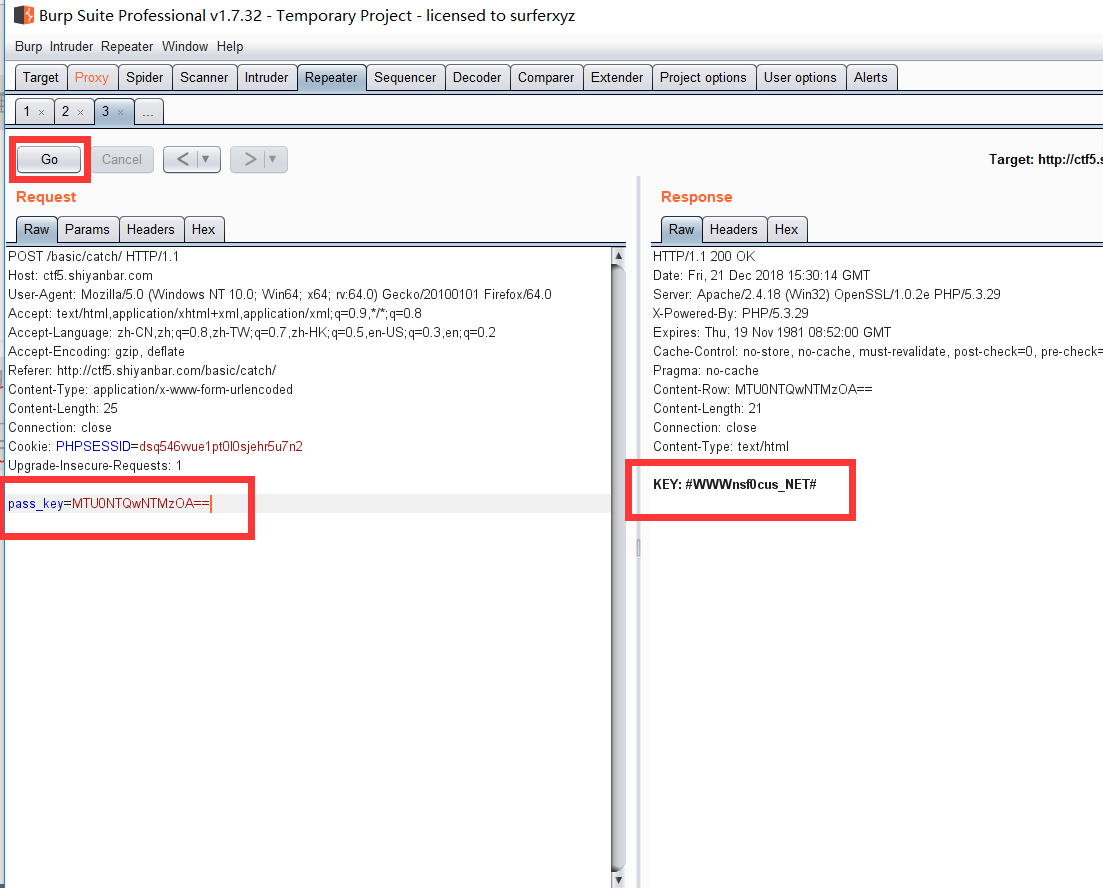Click the Upgrade-Insecure-Requests: 1 header
Viewport: 1103px width, 888px height.
coord(95,465)
